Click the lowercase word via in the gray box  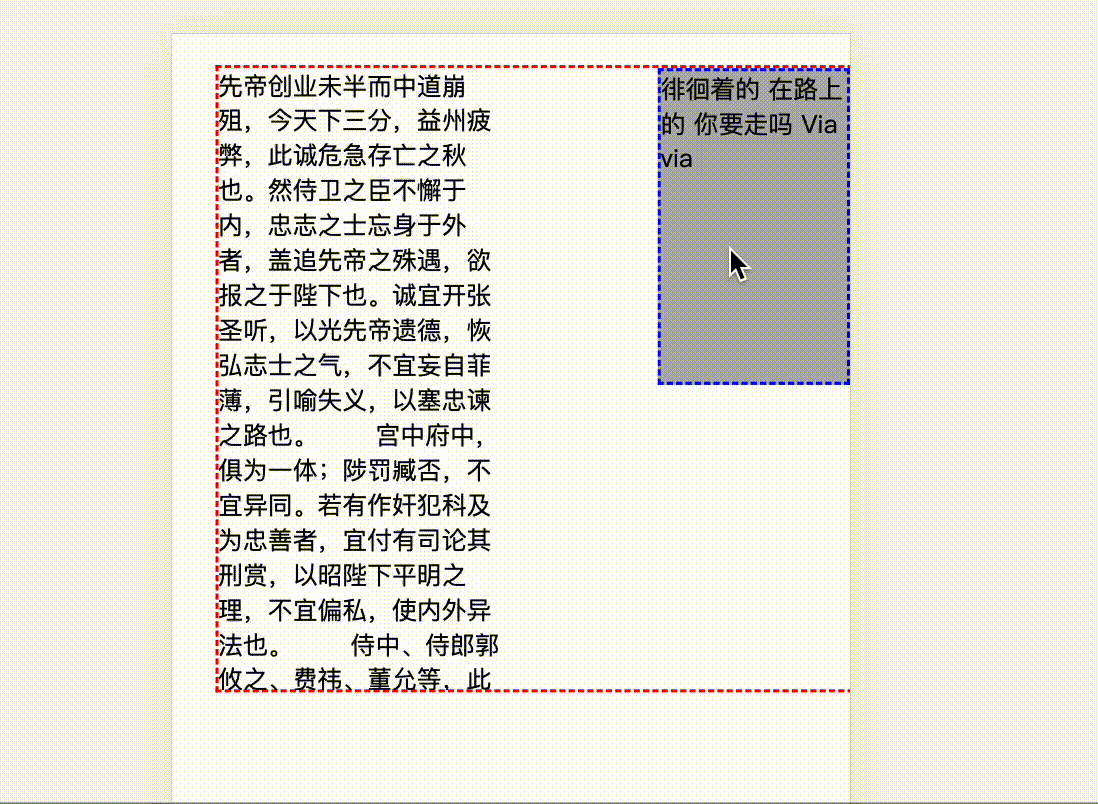coord(675,157)
